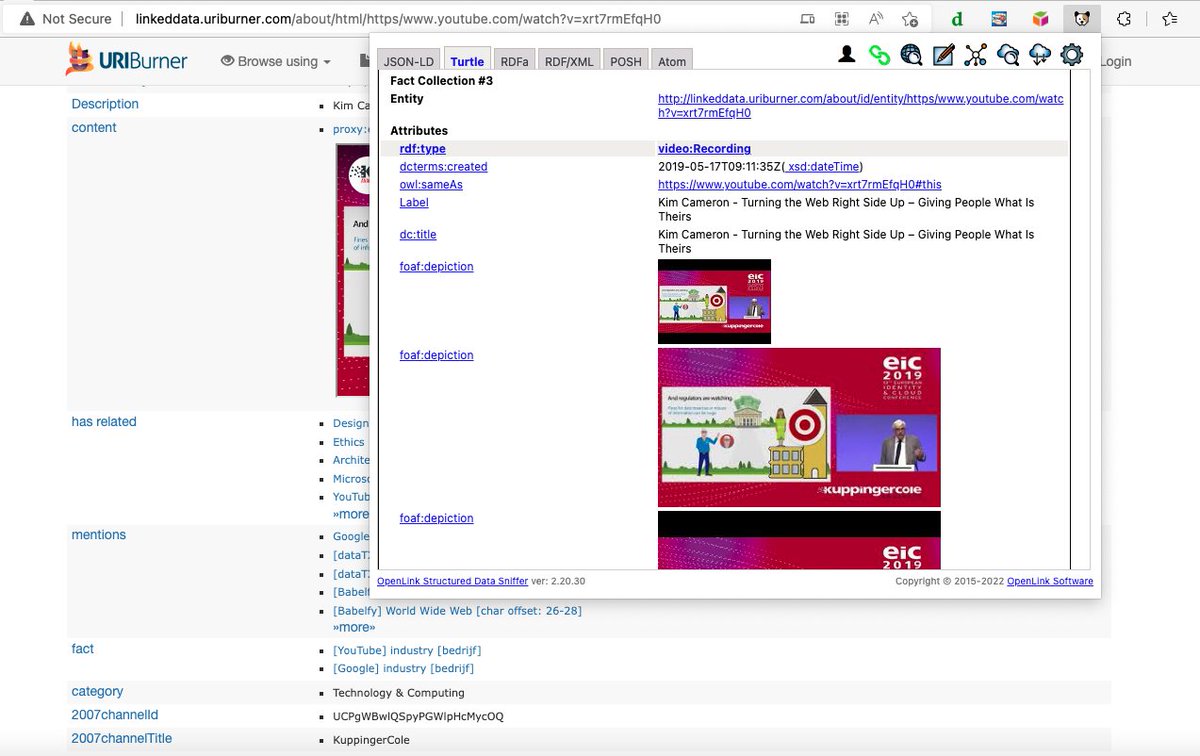Viewport: 1200px width, 756px height.
Task: Click the 2007channelId property link
Action: coord(115,715)
